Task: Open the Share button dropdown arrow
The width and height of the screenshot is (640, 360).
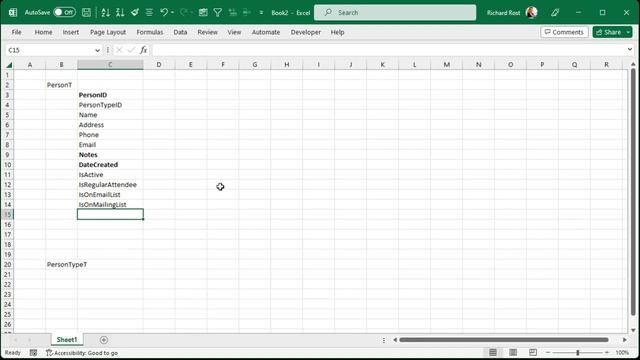Action: 628,32
